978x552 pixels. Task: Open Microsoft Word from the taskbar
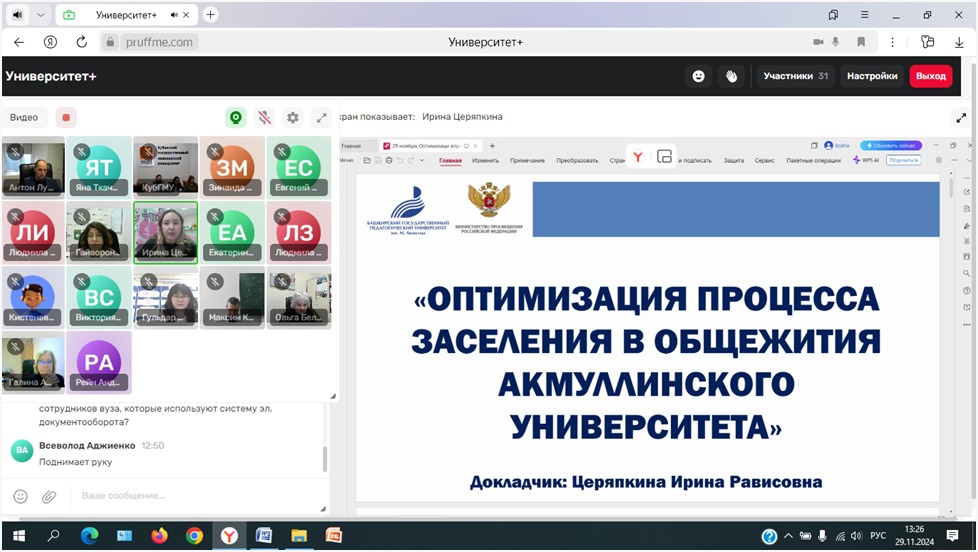point(264,536)
